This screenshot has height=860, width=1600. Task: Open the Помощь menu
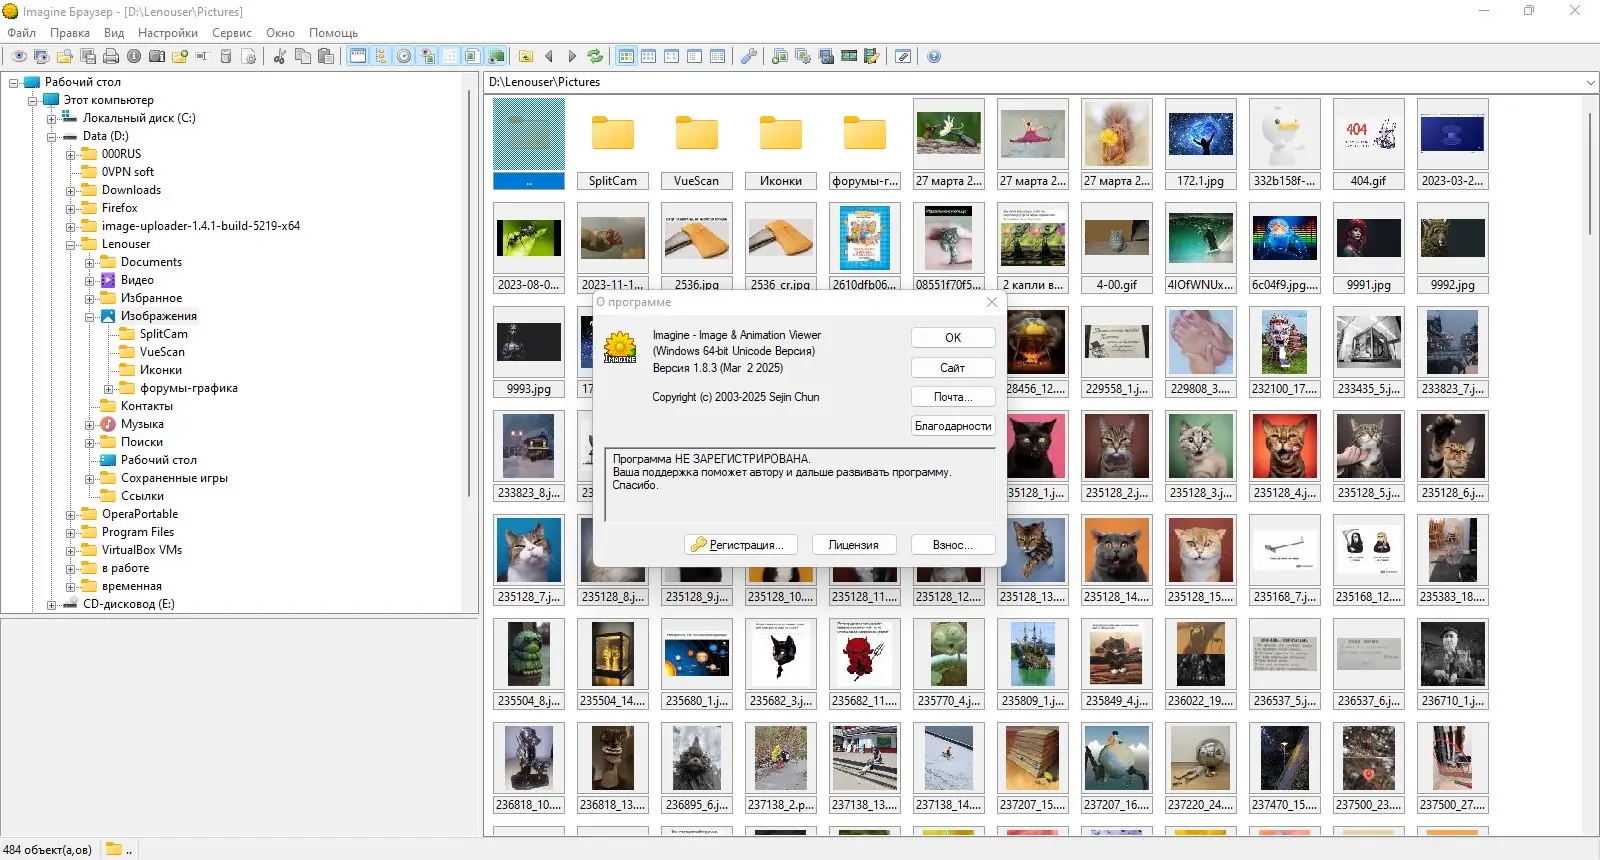click(333, 33)
